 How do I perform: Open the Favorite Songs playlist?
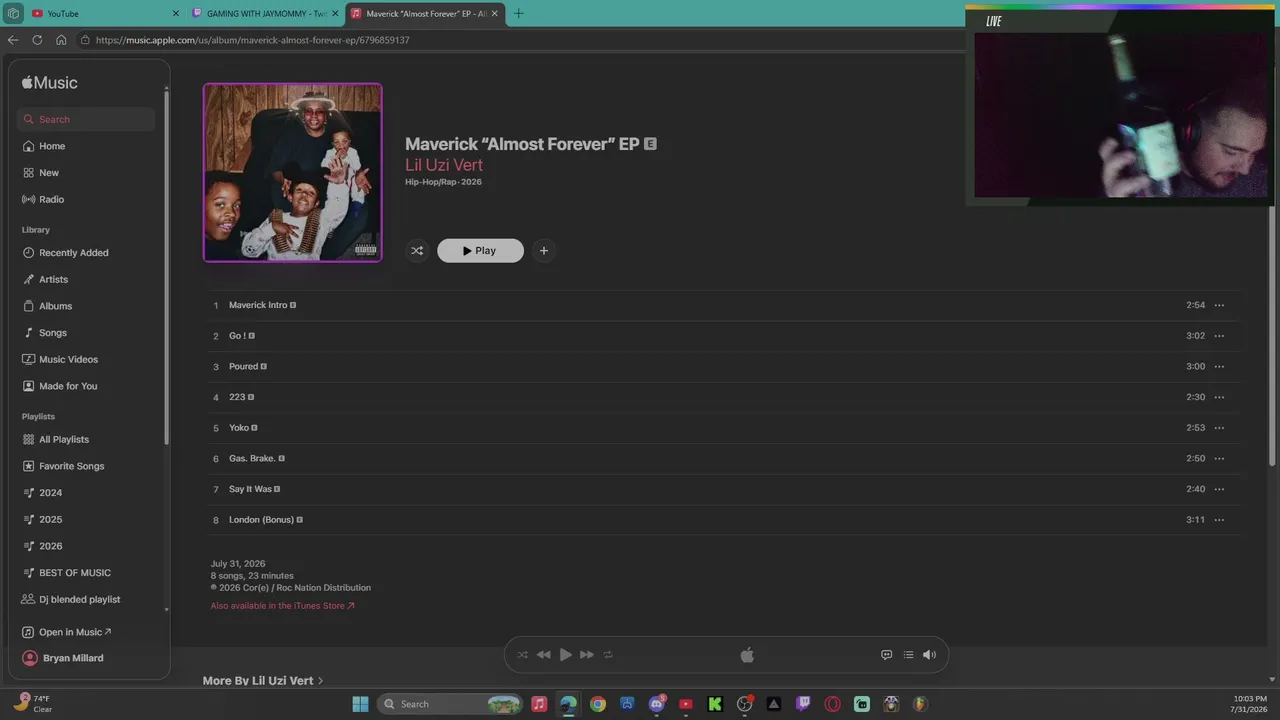[x=71, y=466]
